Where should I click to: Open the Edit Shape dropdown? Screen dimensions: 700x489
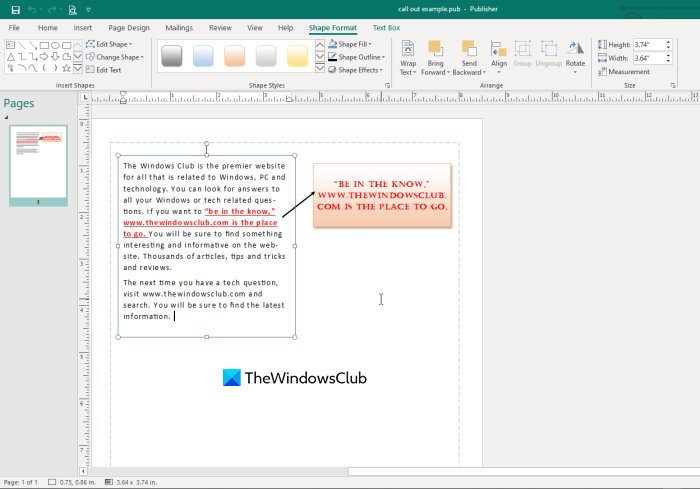click(109, 44)
